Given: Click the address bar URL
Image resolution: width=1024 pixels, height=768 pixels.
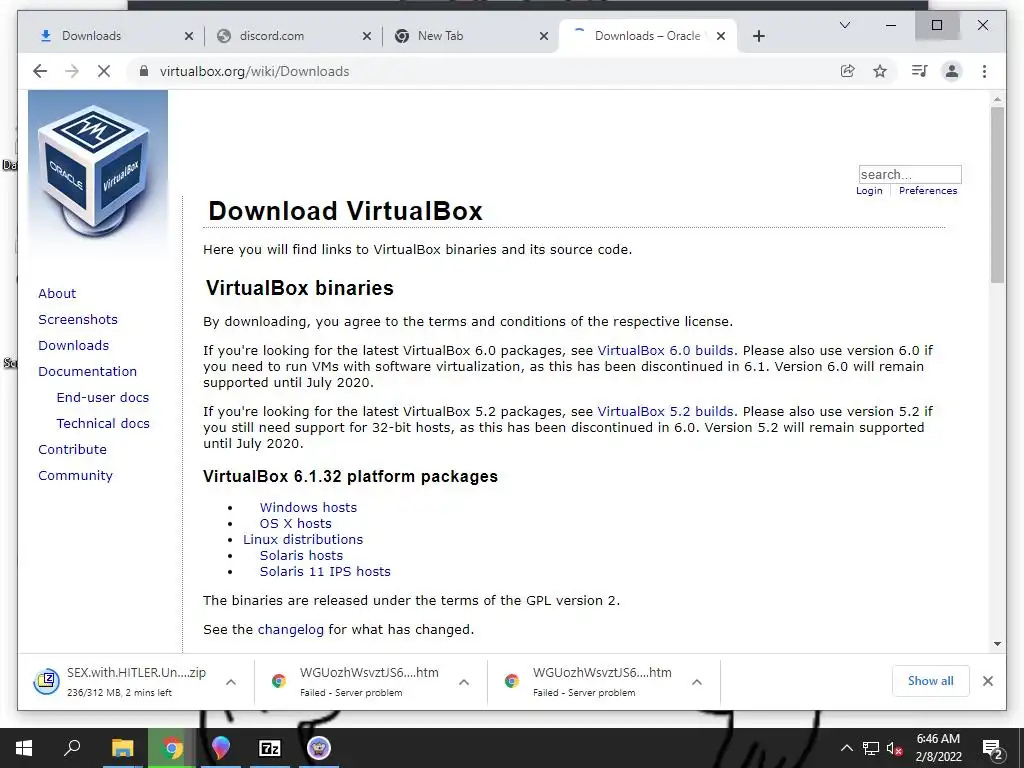Looking at the screenshot, I should pyautogui.click(x=254, y=71).
